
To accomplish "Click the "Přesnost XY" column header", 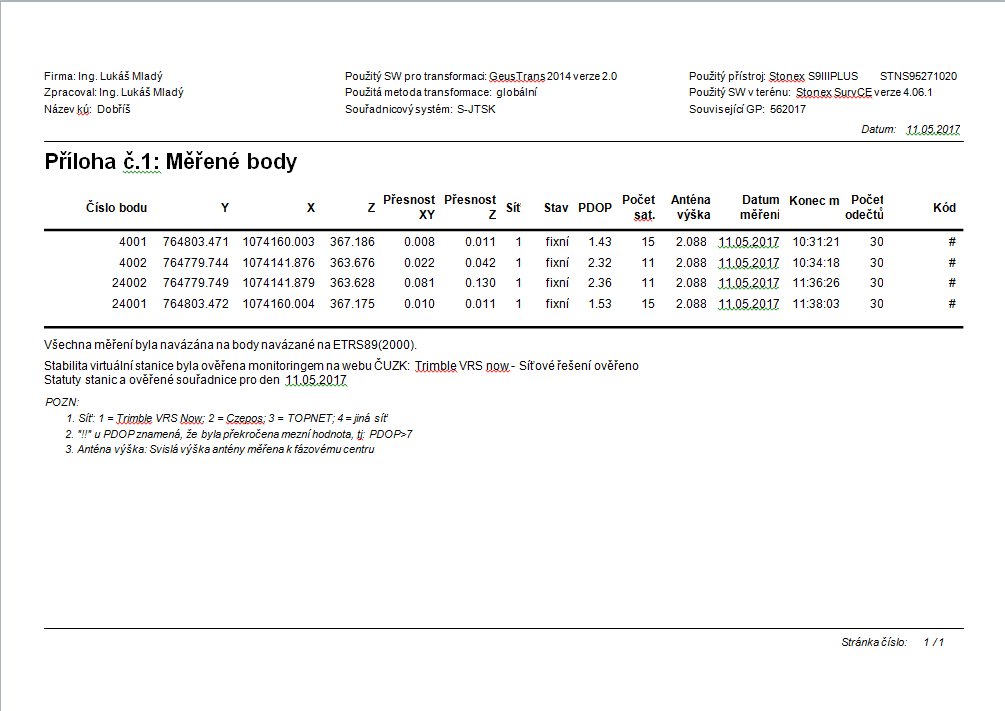I will (409, 207).
